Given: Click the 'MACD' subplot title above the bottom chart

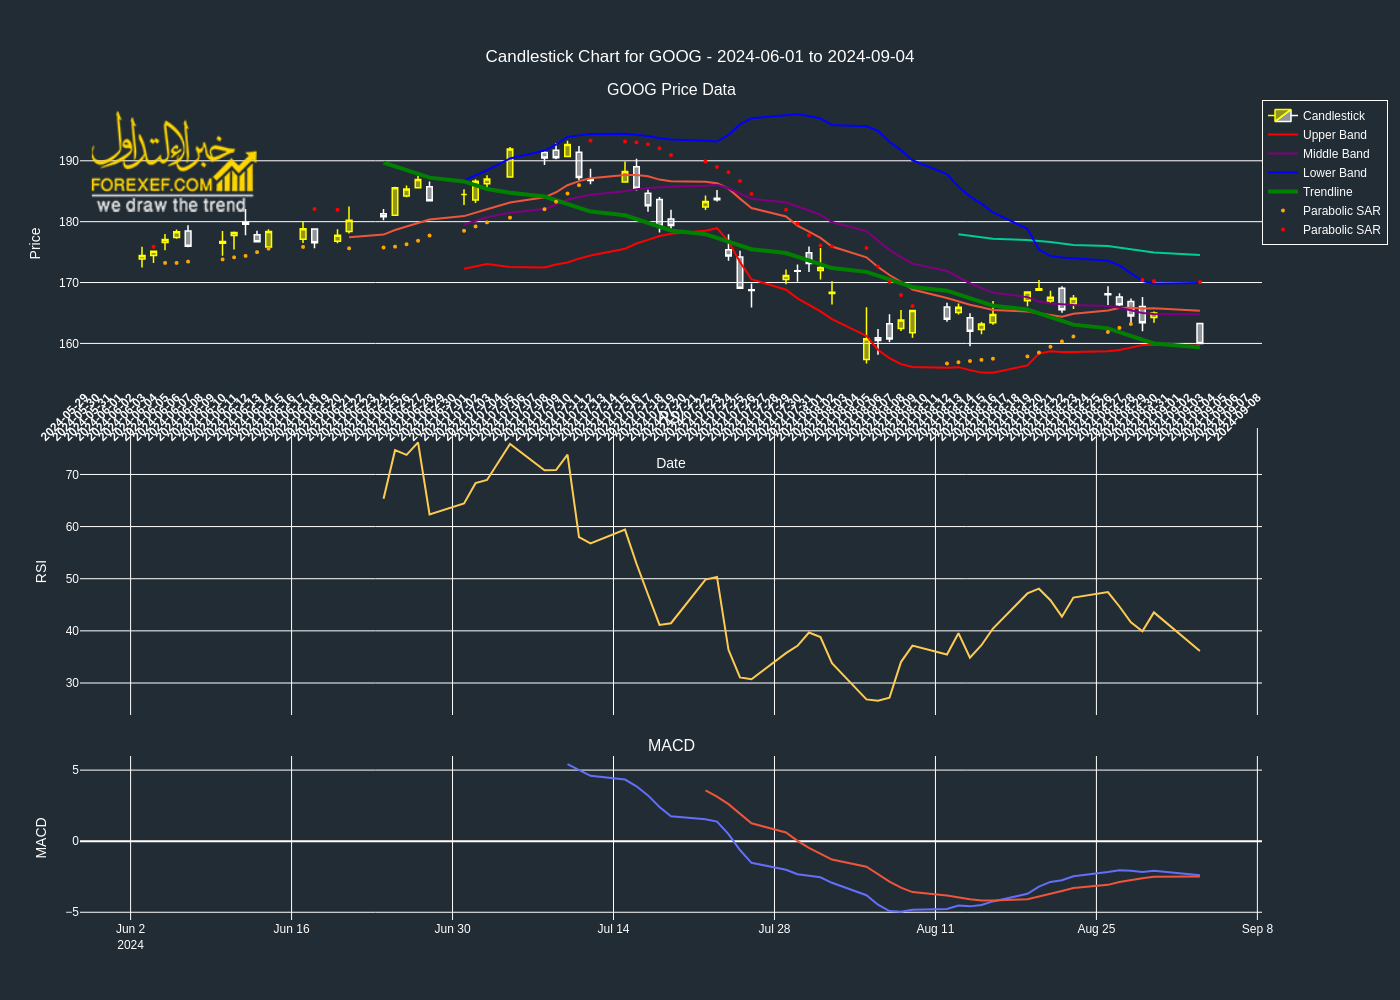Looking at the screenshot, I should 671,746.
